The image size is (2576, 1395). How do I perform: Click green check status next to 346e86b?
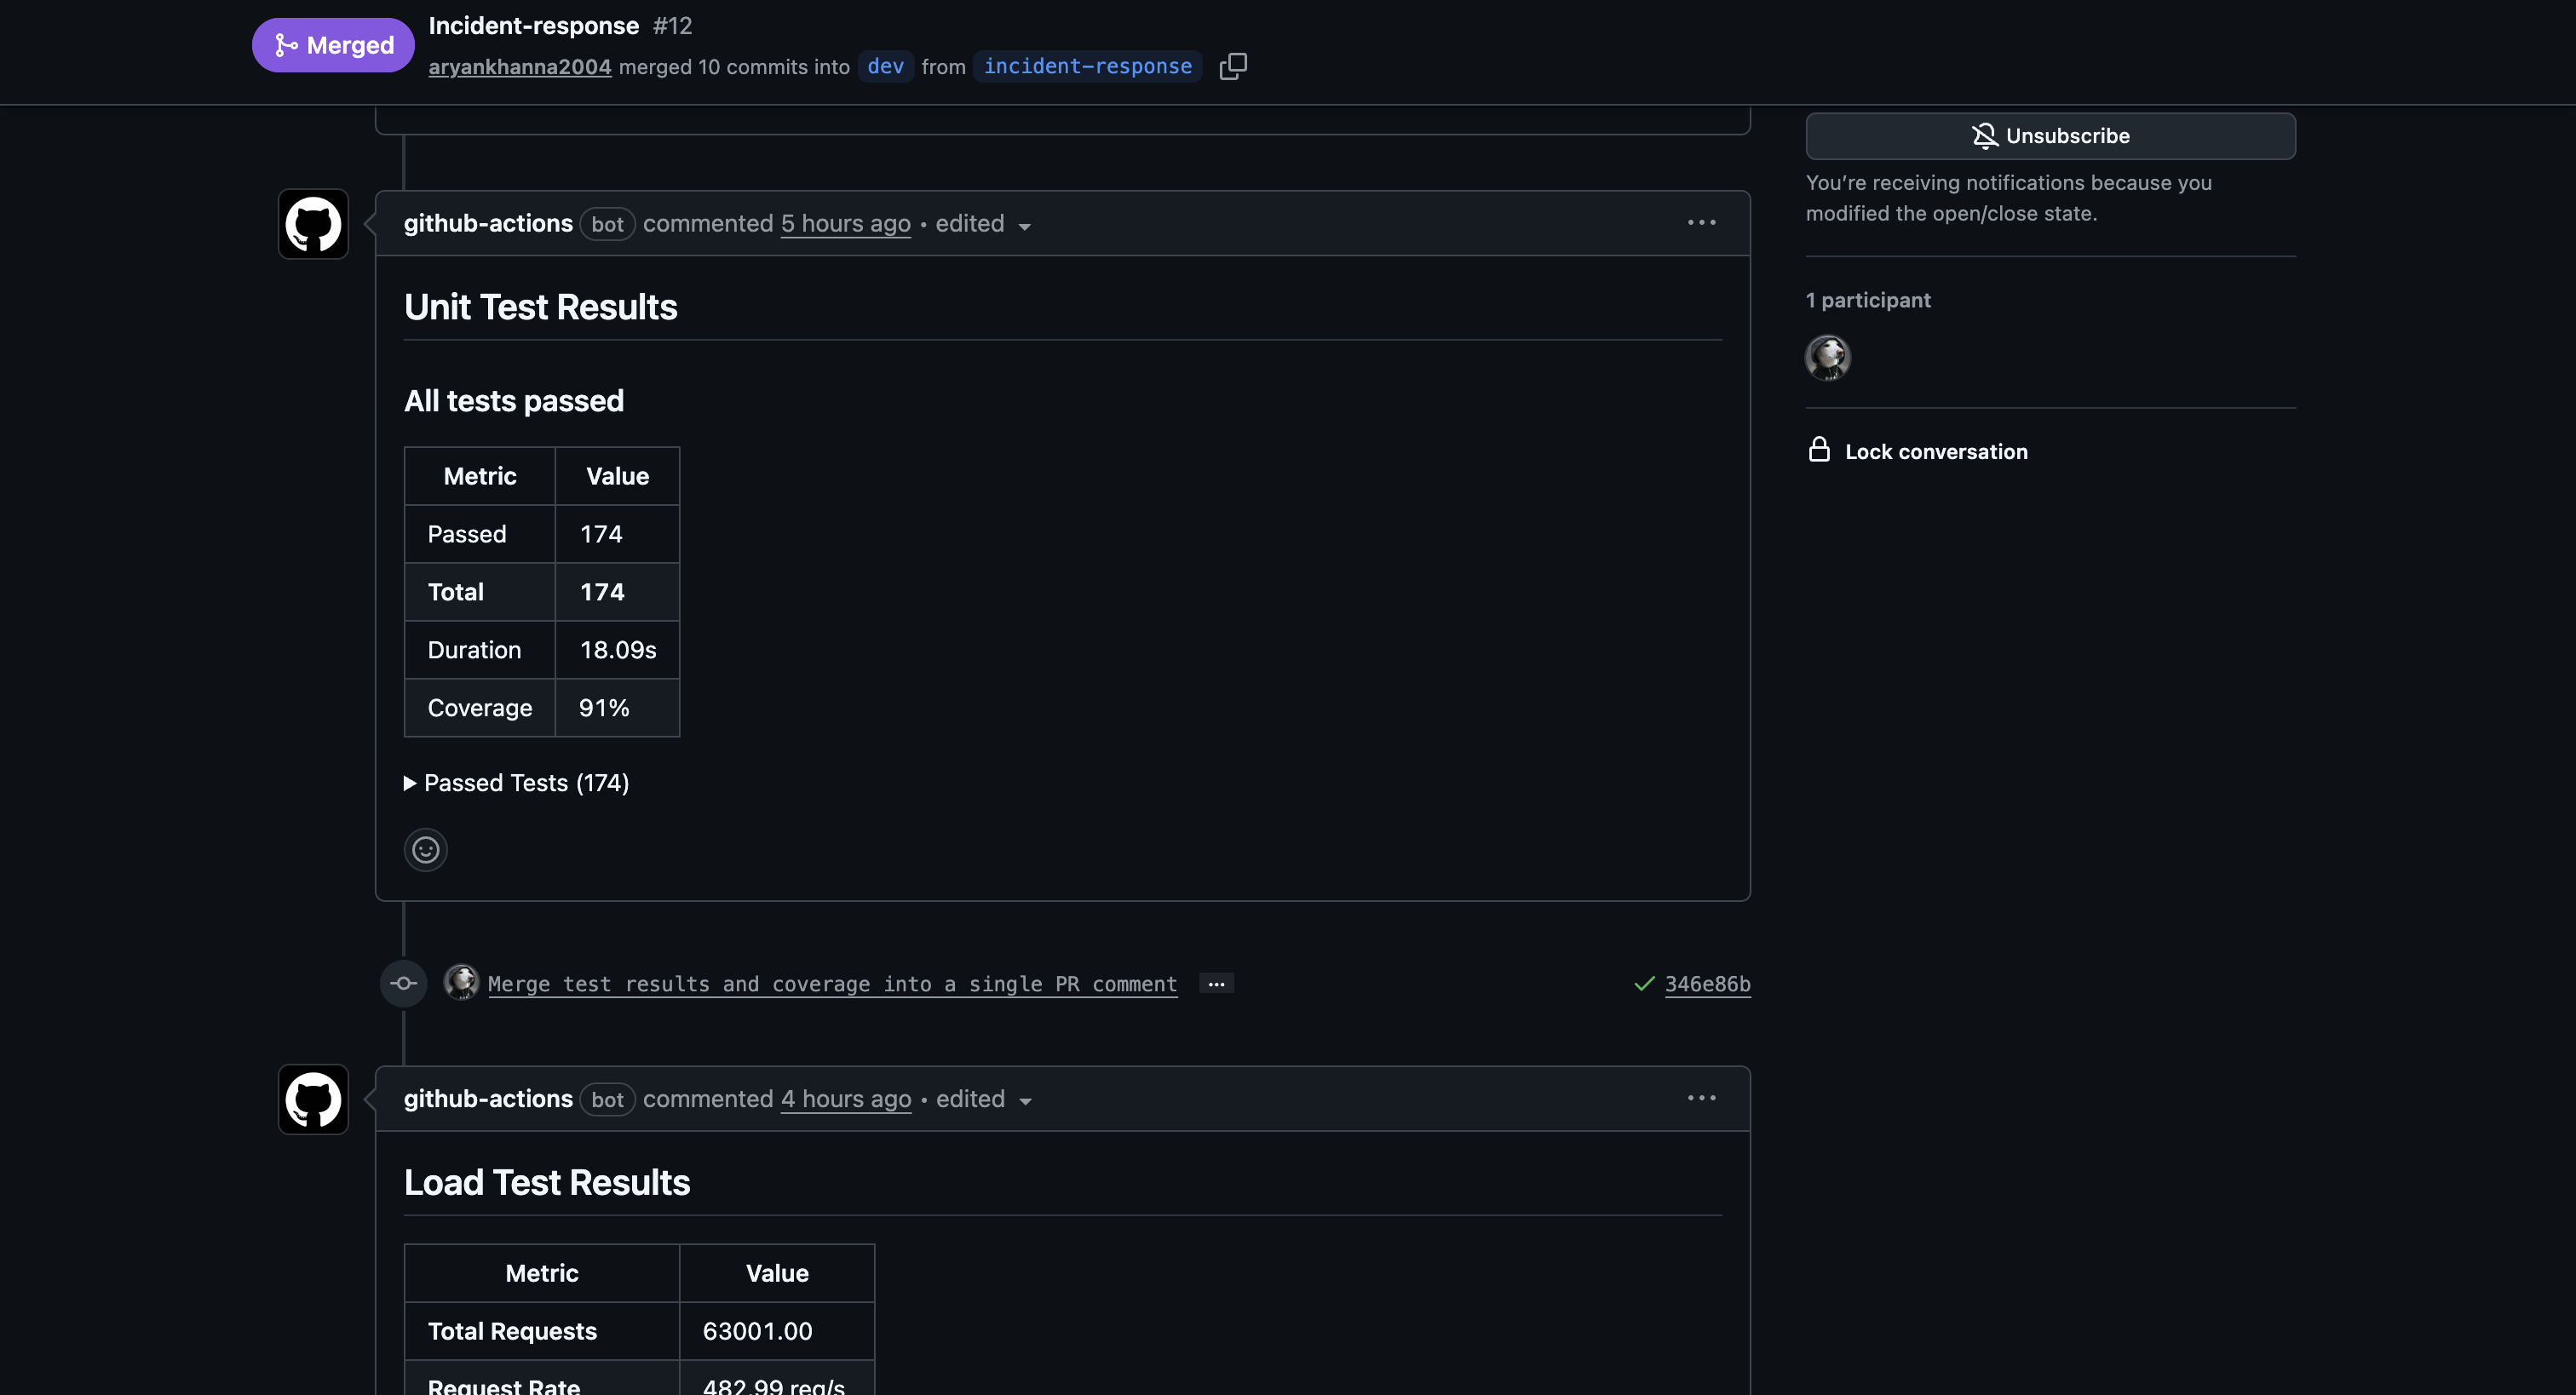pos(1643,984)
